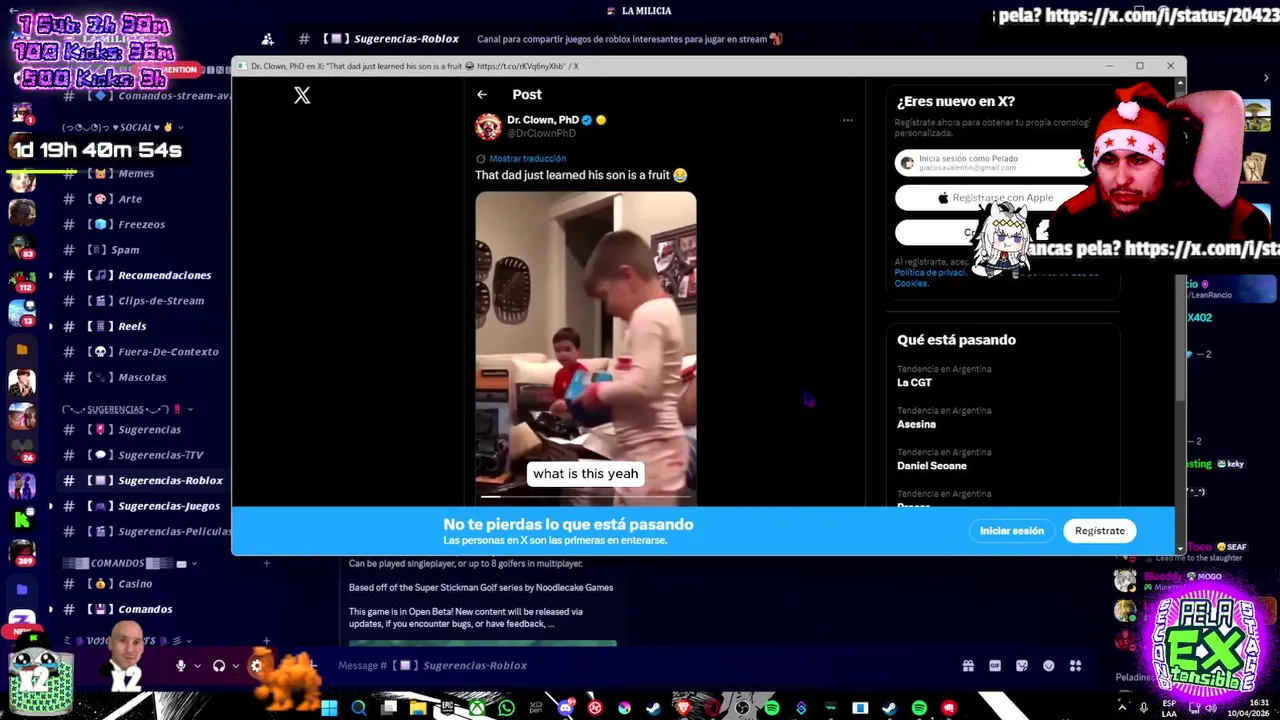
Task: Mute the Discord microphone
Action: coord(181,665)
